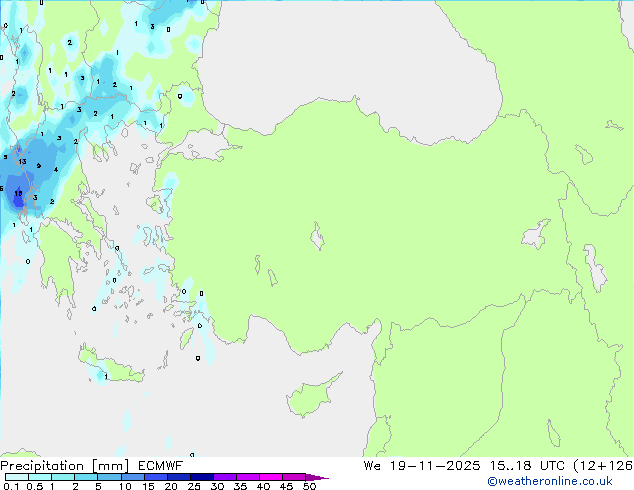Click the "15..18 UTC" time range text
This screenshot has height=490, width=634.
(x=526, y=466)
